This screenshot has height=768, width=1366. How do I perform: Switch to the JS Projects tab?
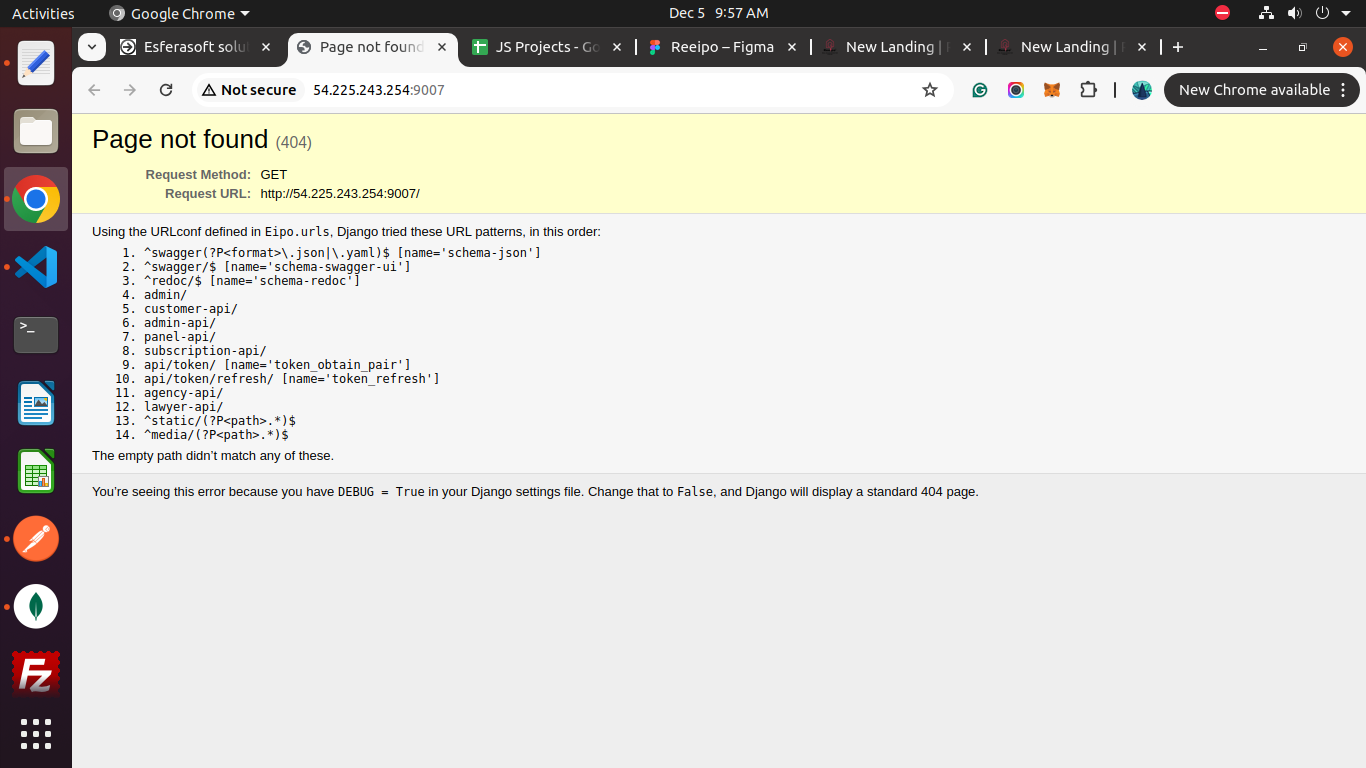[x=546, y=47]
